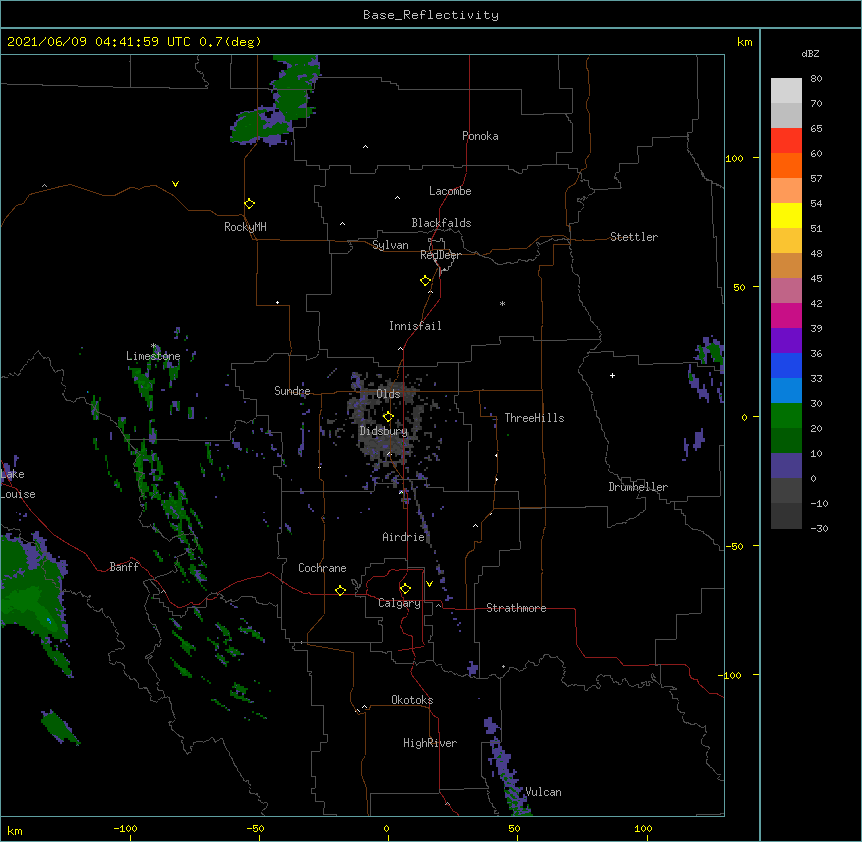Viewport: 862px width, 842px height.
Task: Click the Sylvan label
Action: pos(390,245)
